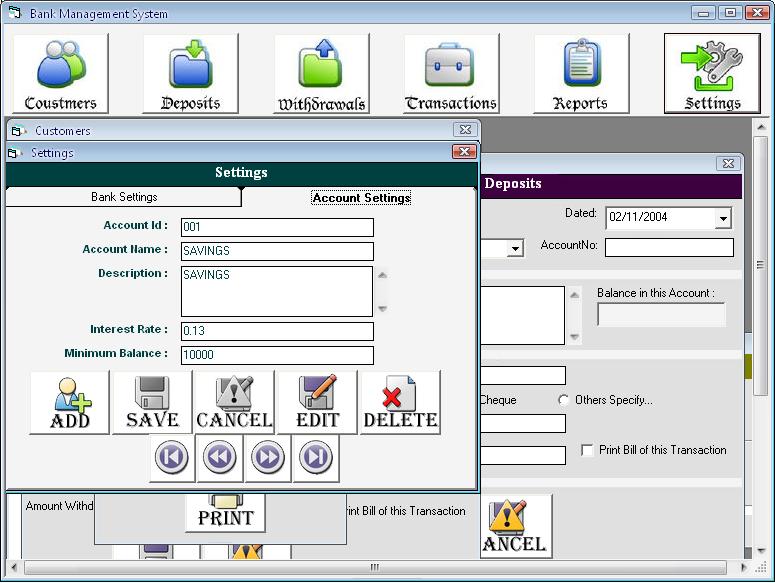Jump to the last record

[316, 458]
